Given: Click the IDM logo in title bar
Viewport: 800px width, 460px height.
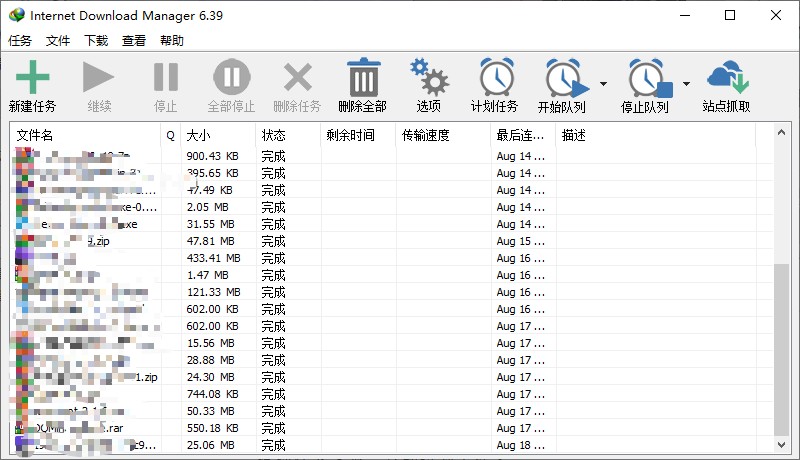Looking at the screenshot, I should click(x=17, y=15).
